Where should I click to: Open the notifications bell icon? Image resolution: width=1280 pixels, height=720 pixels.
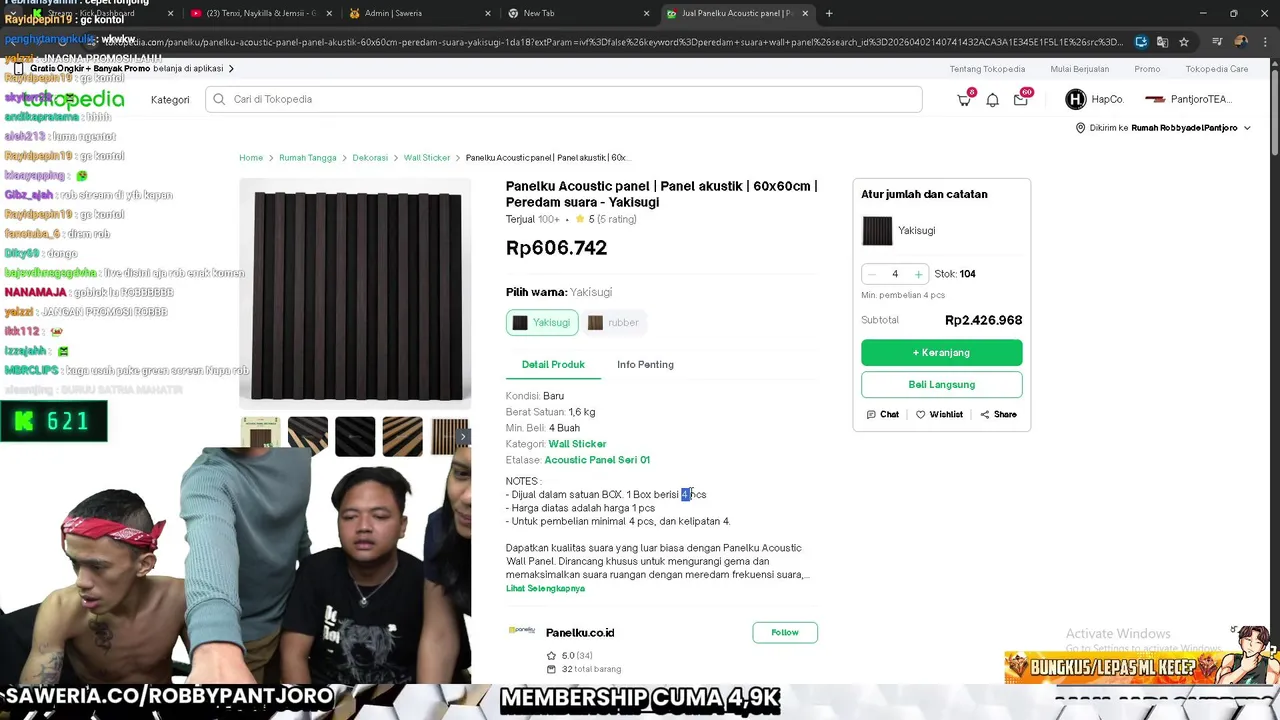[x=992, y=99]
